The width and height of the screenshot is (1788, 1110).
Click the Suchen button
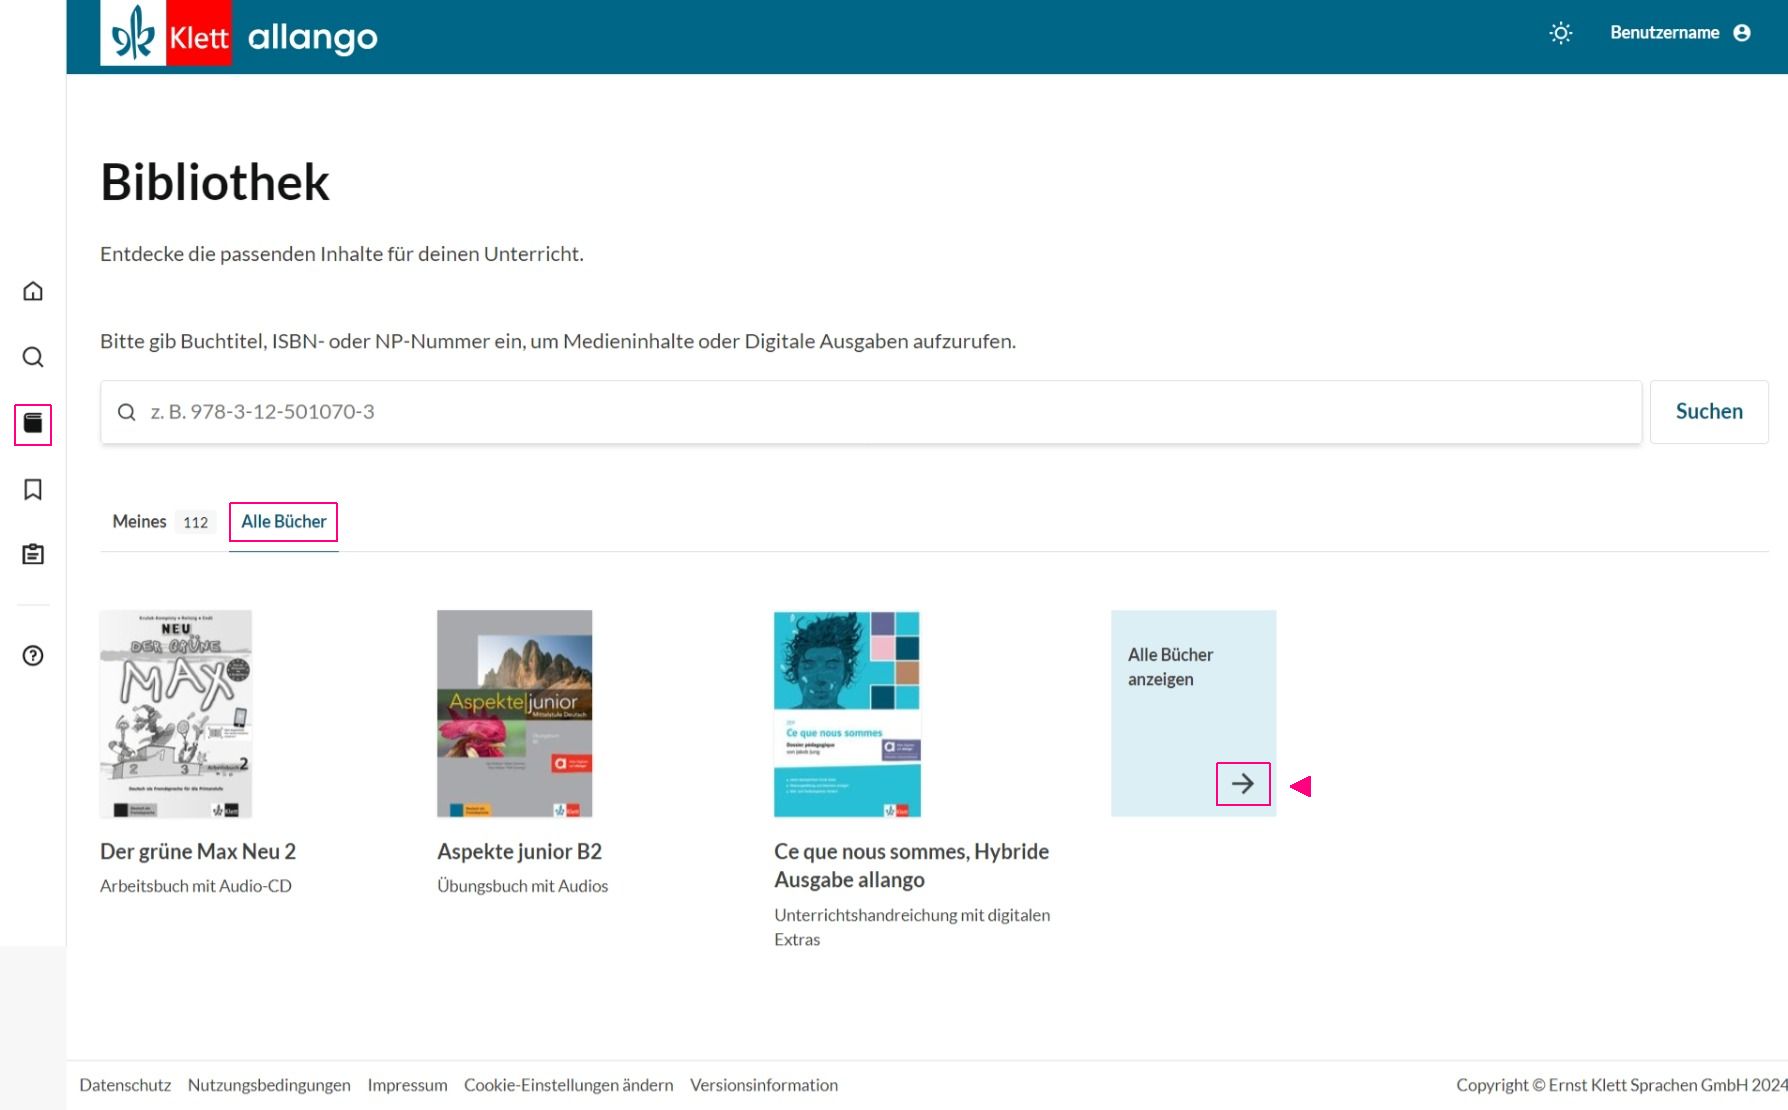(1709, 412)
